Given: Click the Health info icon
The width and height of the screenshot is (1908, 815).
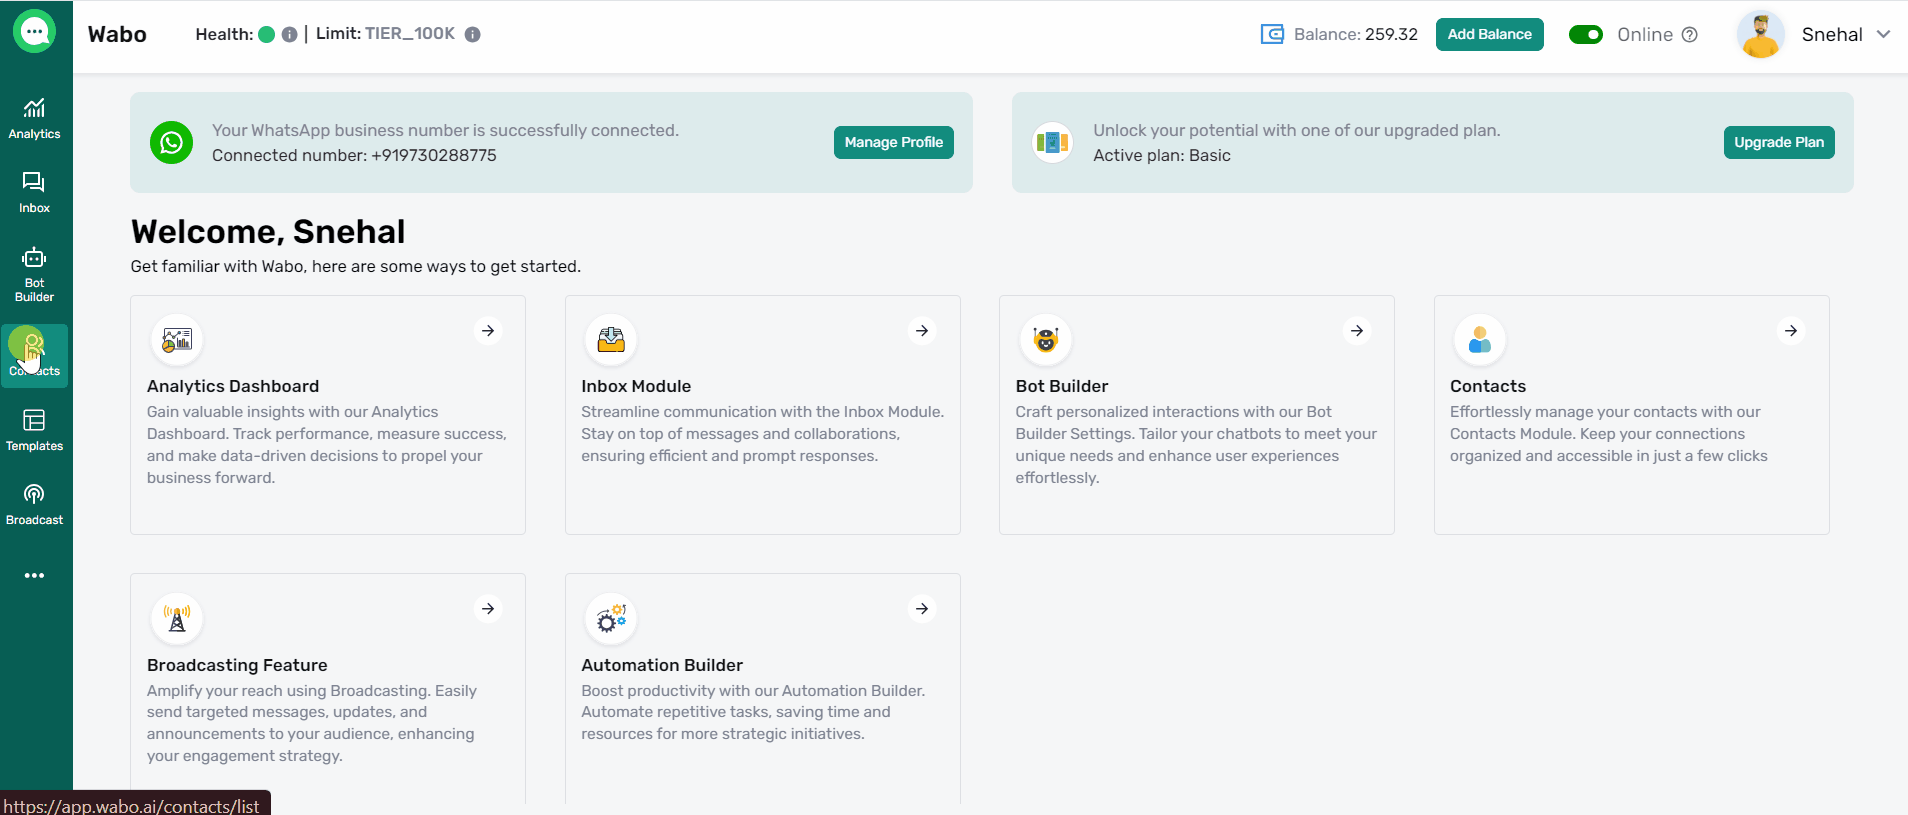Looking at the screenshot, I should point(289,34).
